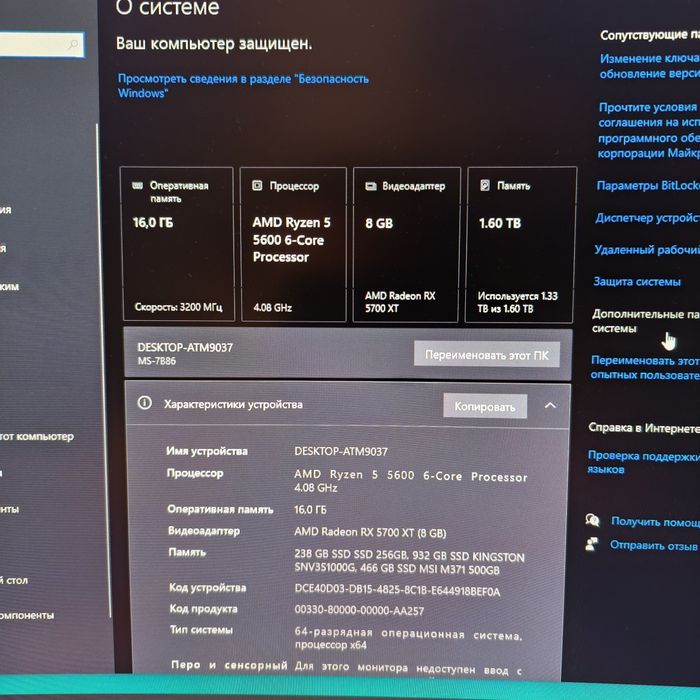Screen dimensions: 700x700
Task: Click the Код продукта value 00330-80000-00000-AA257
Action: click(359, 610)
